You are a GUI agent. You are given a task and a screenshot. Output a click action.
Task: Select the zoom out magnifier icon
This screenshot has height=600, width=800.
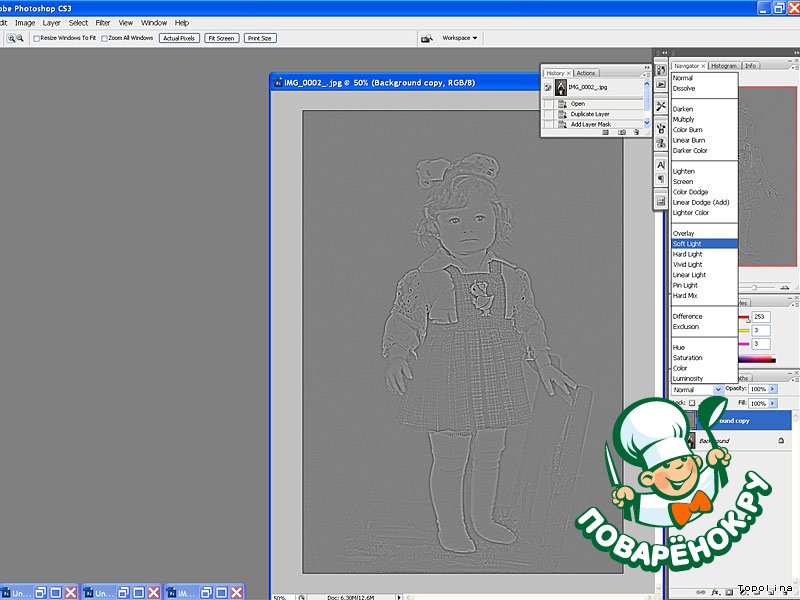(x=21, y=38)
